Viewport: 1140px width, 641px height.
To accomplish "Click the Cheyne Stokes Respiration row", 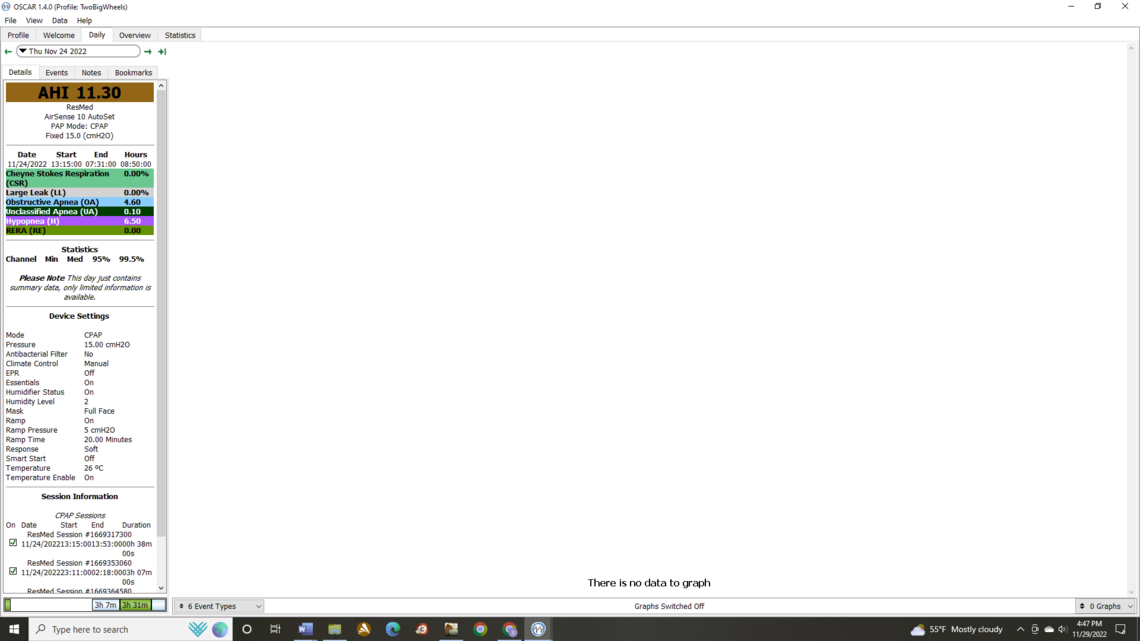I will 79,178.
